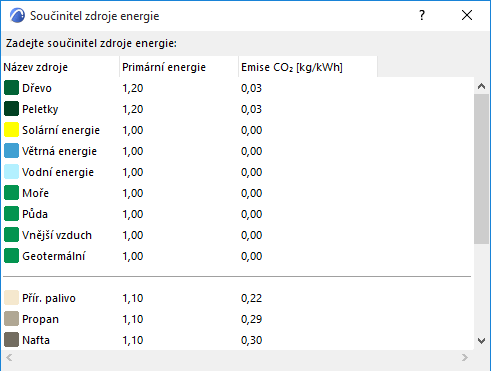The width and height of the screenshot is (491, 371).
Task: Select the Geotermální row label
Action: click(x=53, y=256)
